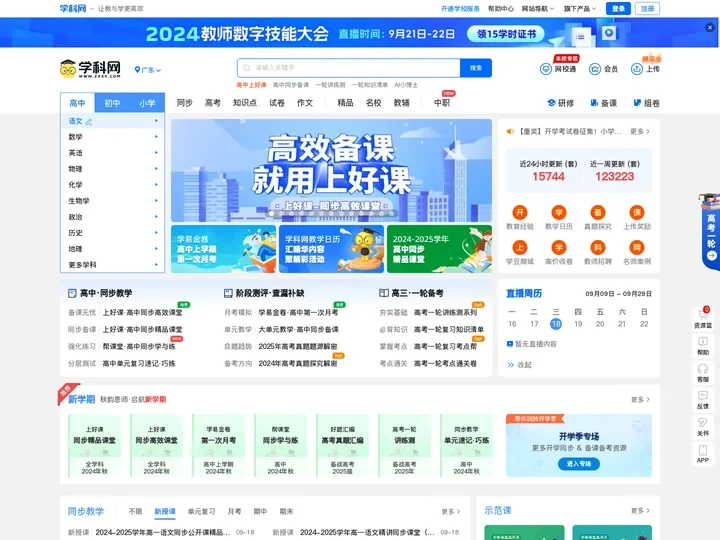Open the 真题探究 icon
The height and width of the screenshot is (540, 720).
pos(598,212)
